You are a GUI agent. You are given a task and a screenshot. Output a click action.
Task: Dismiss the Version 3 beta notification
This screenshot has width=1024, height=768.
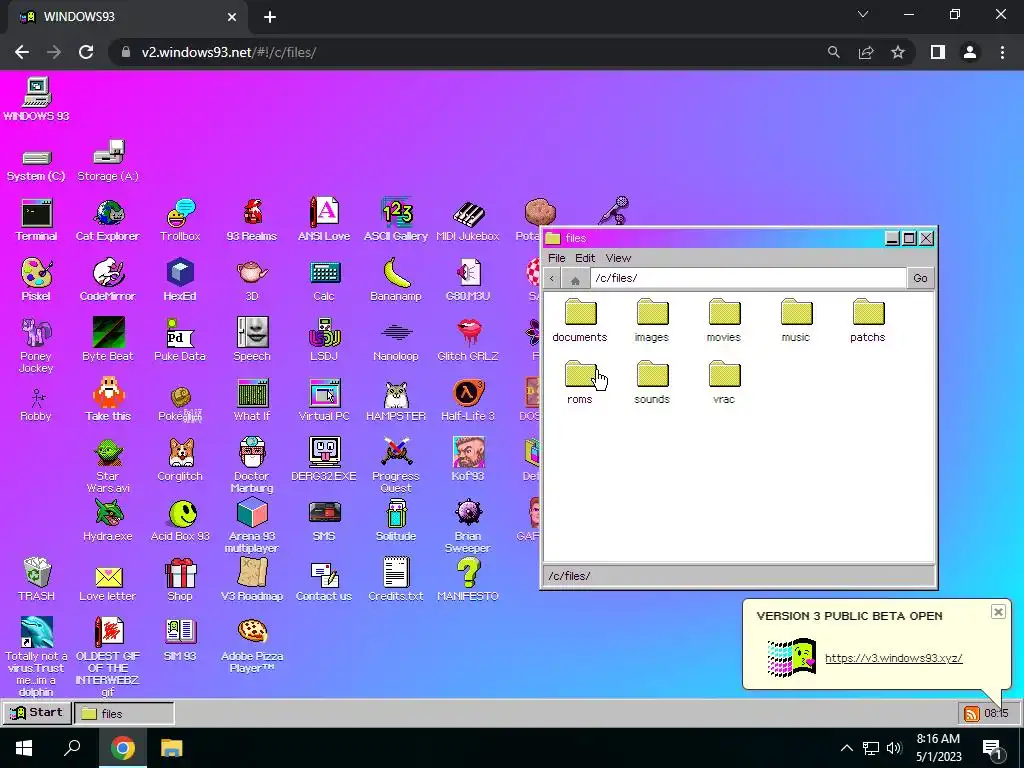[998, 612]
